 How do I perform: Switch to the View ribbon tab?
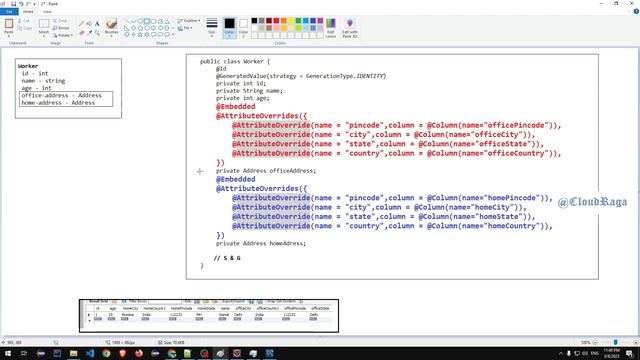[x=47, y=12]
